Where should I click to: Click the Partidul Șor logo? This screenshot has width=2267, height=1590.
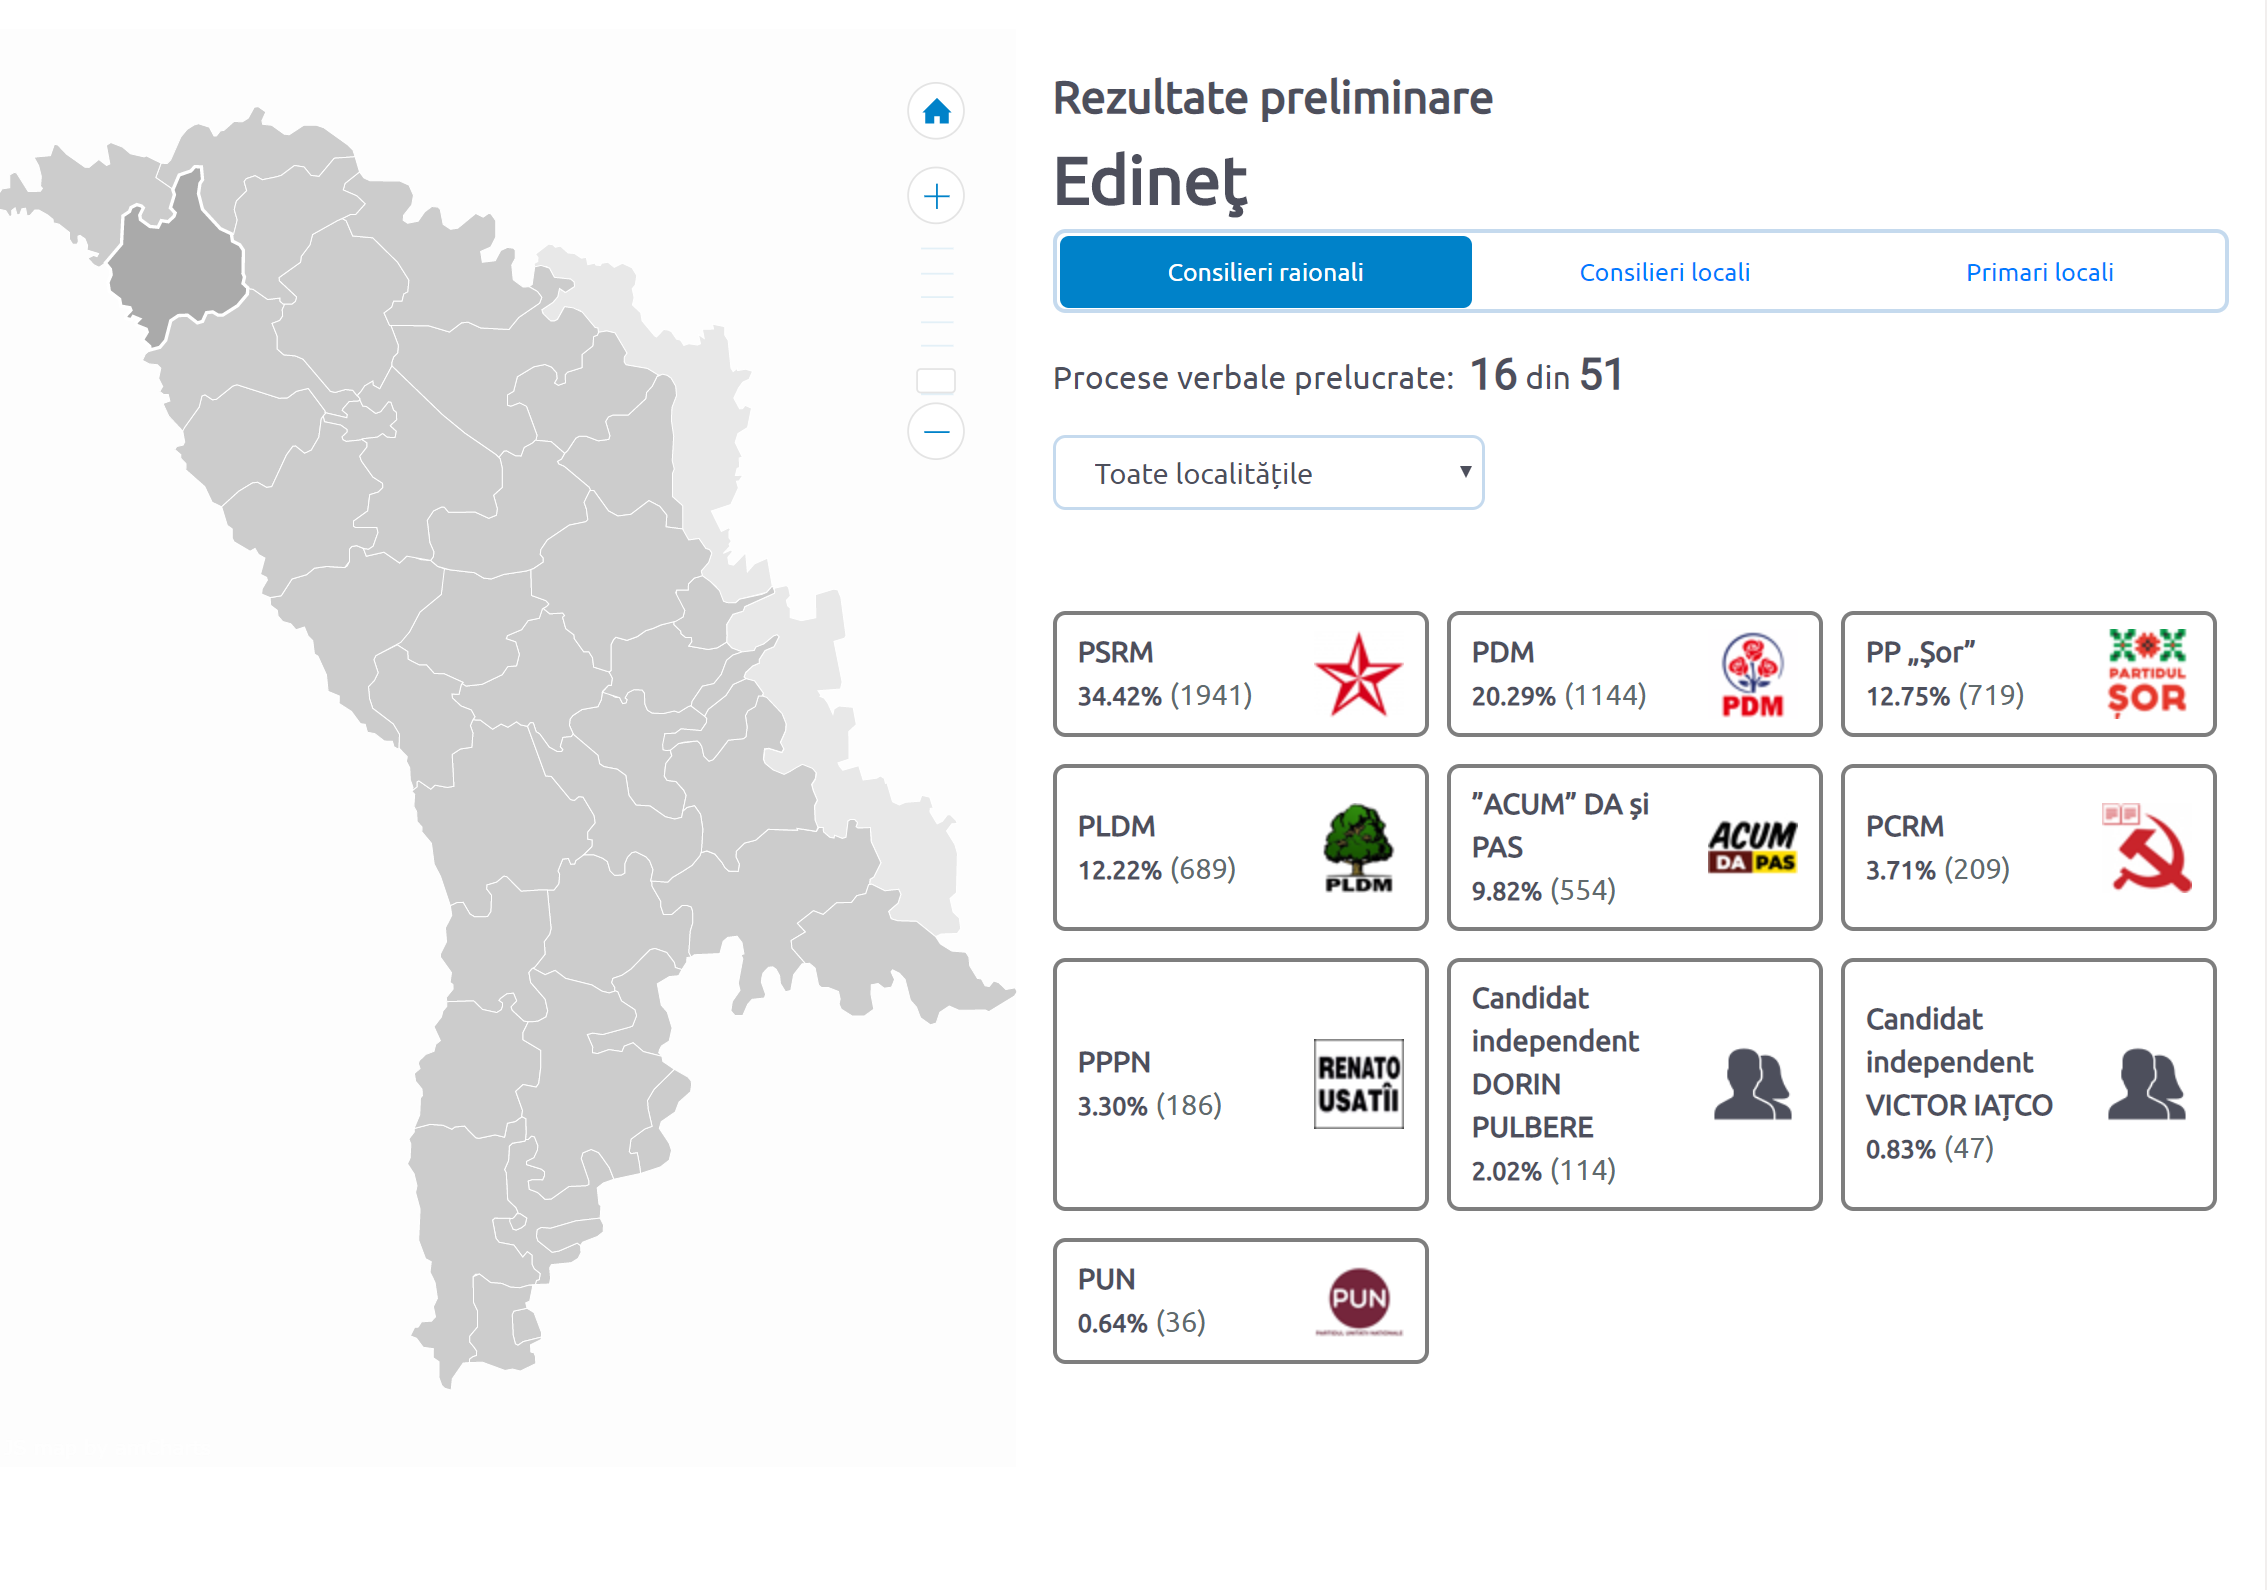coord(2146,673)
